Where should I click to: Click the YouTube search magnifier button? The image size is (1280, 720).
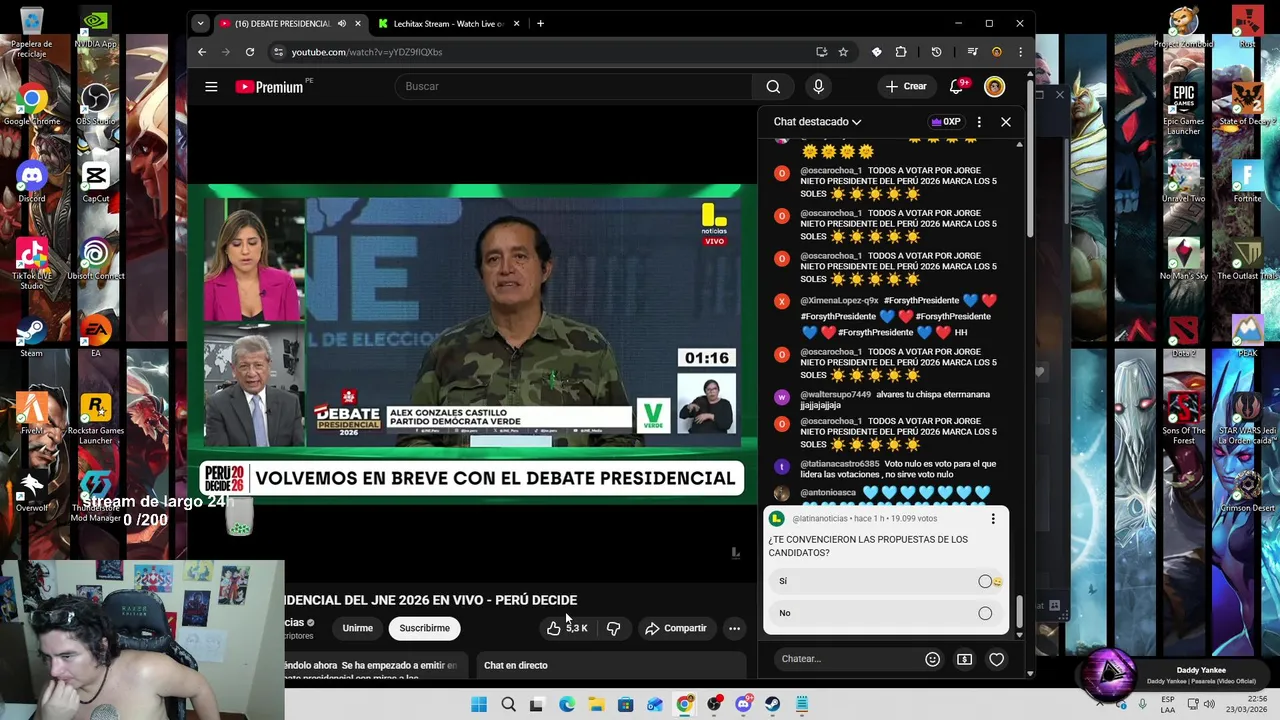point(773,87)
